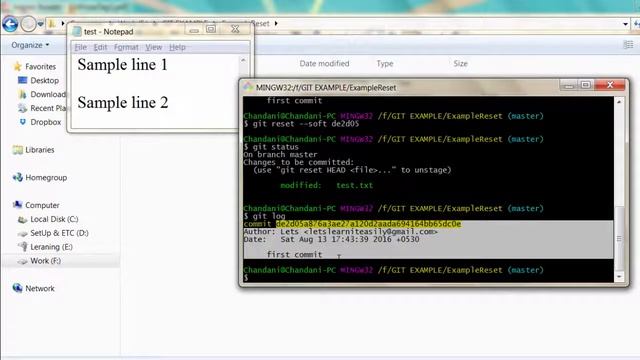Screen dimensions: 640x360
Task: Open Leraning (E:) drive
Action: (x=51, y=247)
